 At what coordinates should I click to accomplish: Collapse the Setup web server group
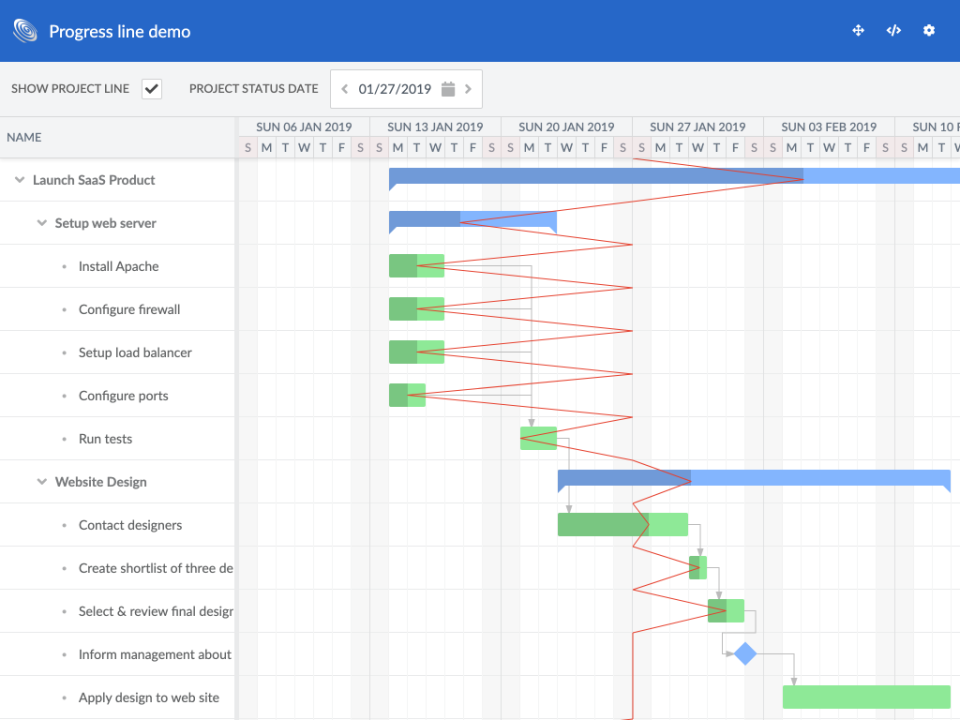coord(42,223)
